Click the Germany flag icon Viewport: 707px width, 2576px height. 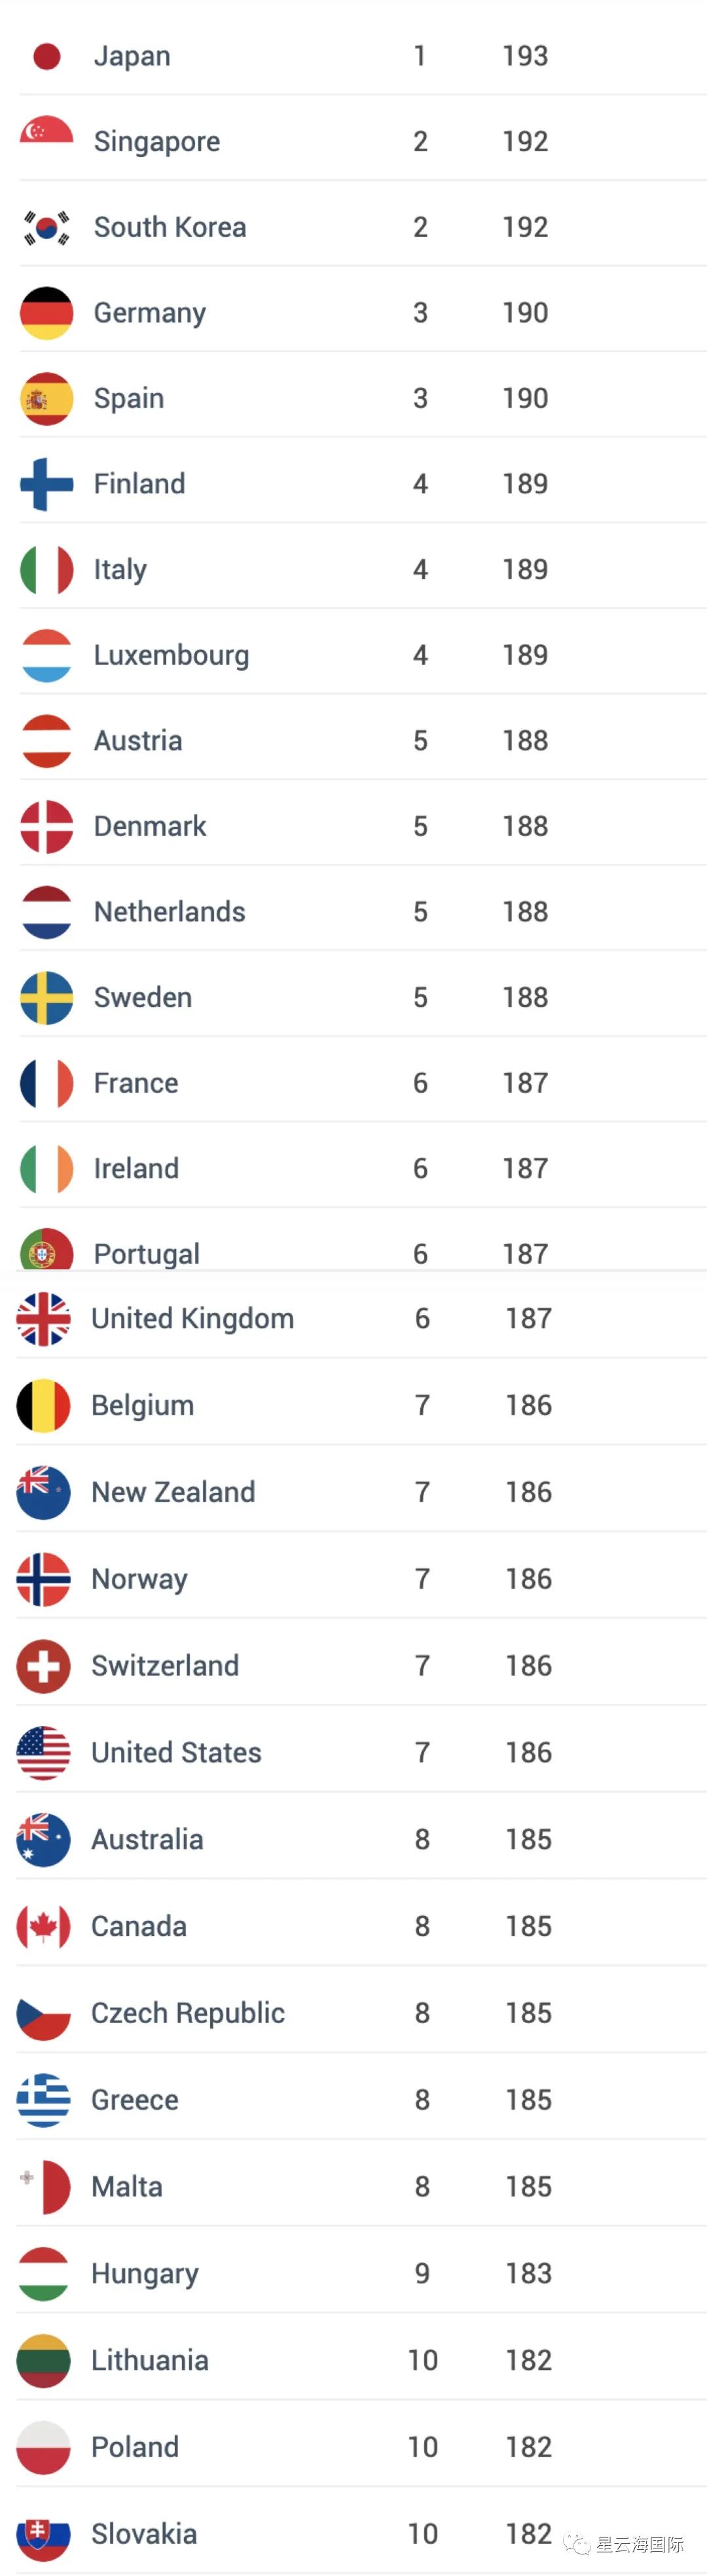tap(46, 313)
